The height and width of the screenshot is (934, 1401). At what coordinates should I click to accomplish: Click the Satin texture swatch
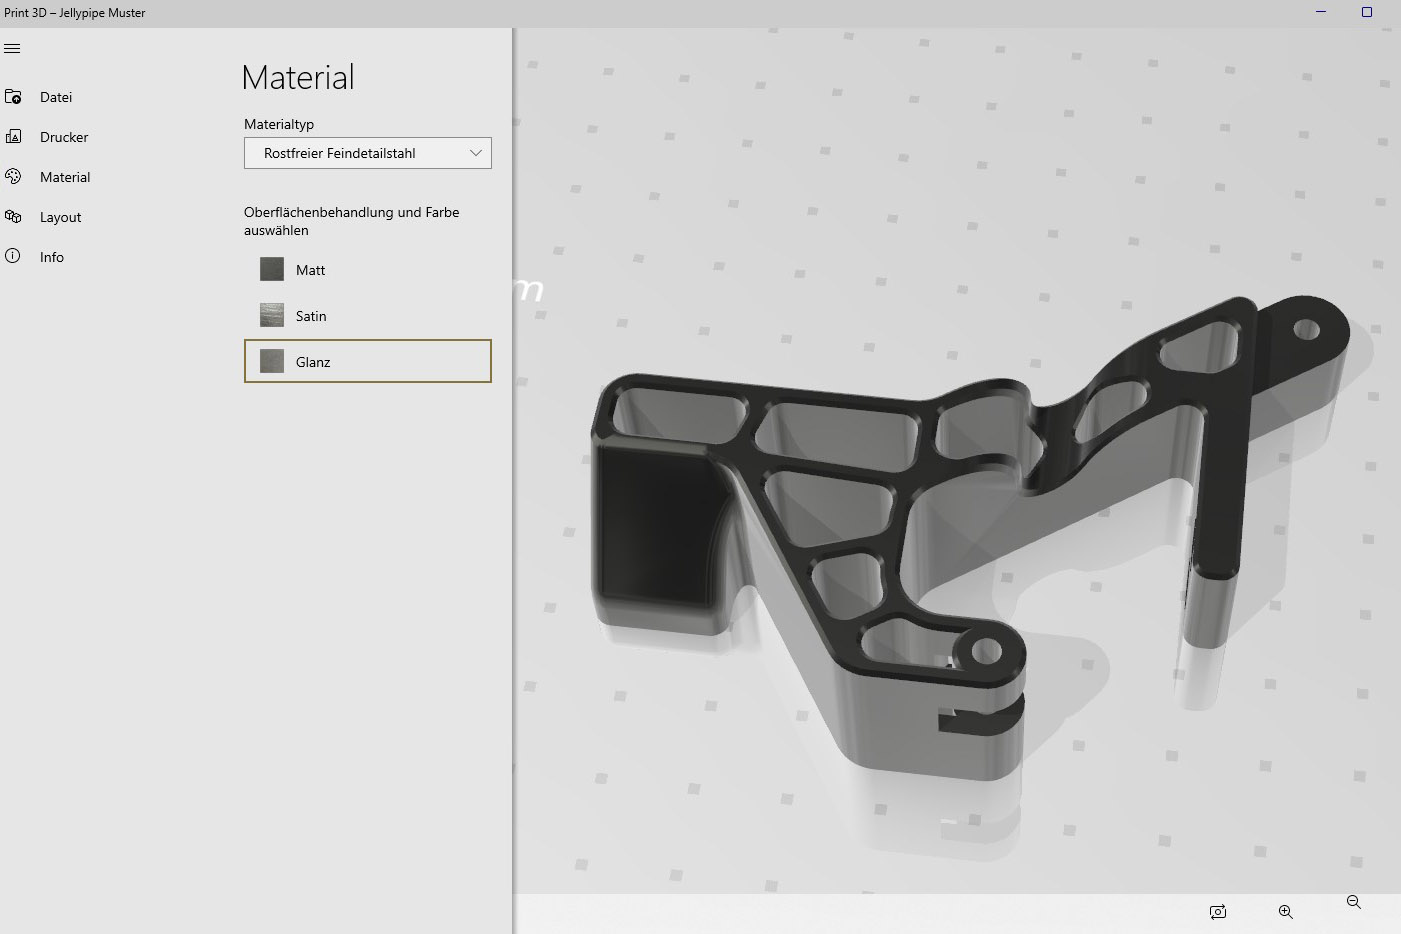pyautogui.click(x=272, y=316)
